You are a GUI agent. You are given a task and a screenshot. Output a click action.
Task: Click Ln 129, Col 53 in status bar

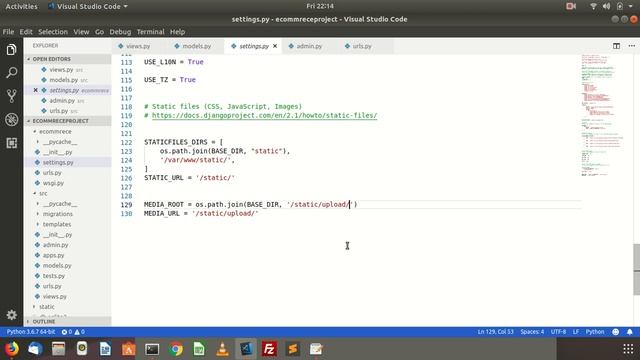click(496, 332)
